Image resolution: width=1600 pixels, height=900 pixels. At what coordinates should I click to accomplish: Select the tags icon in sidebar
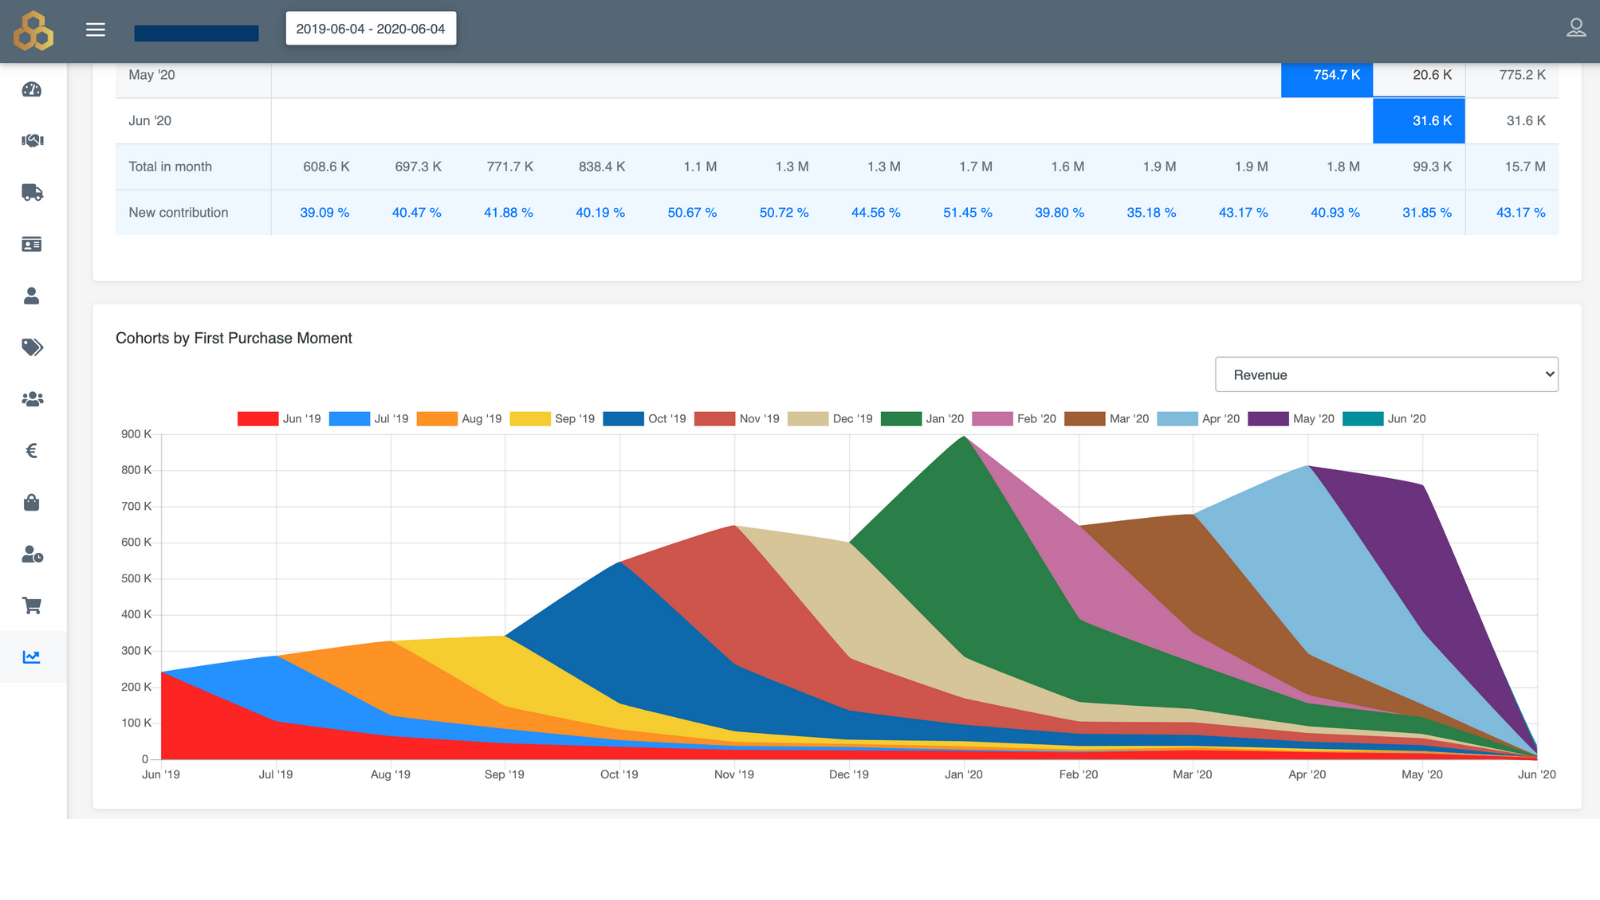[x=32, y=347]
